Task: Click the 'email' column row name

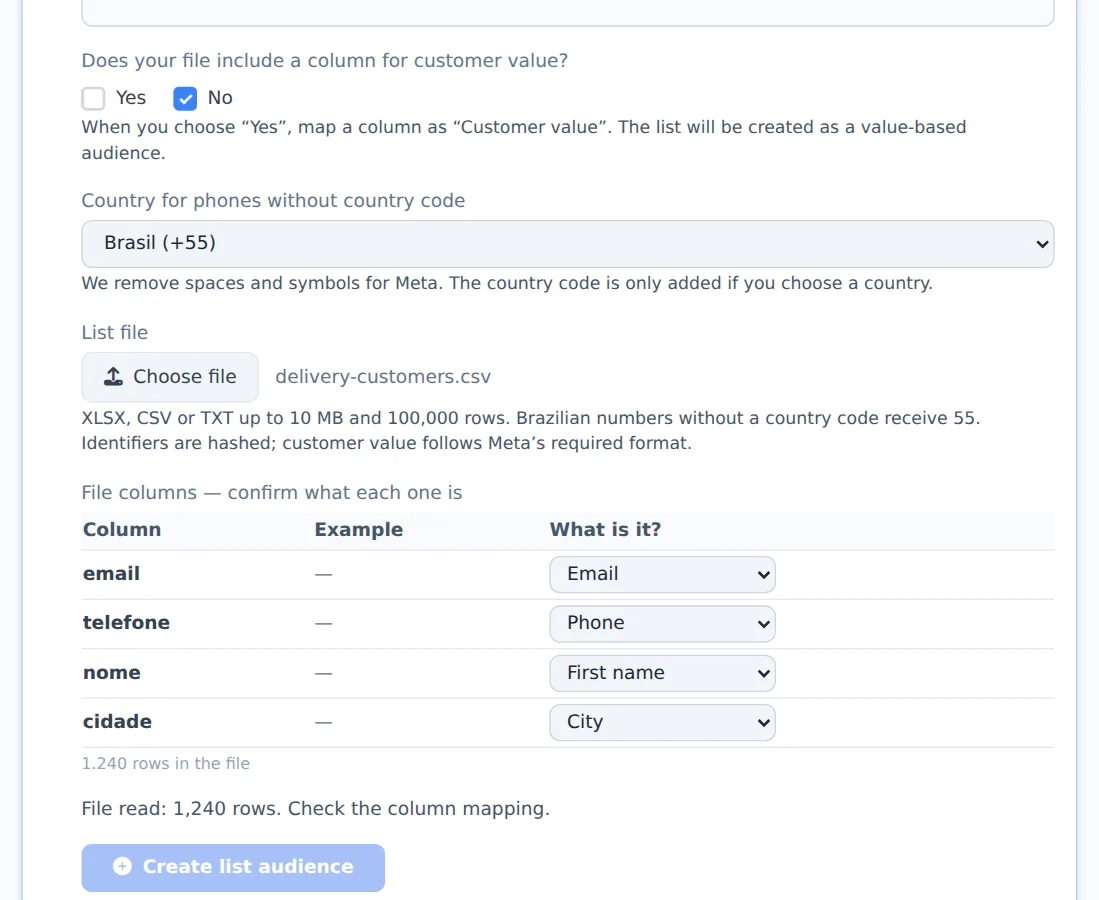Action: click(111, 573)
